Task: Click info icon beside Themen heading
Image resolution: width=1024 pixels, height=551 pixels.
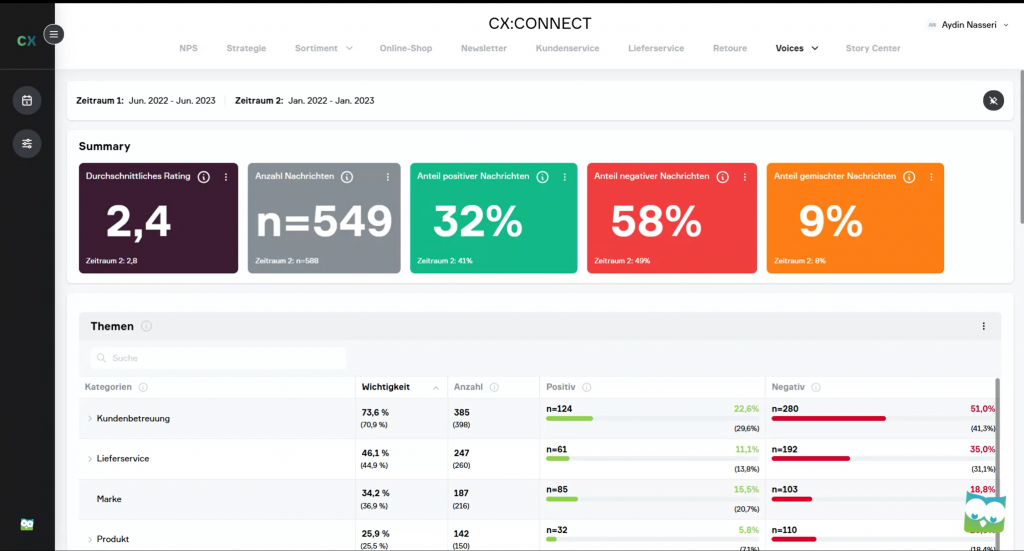Action: click(147, 326)
